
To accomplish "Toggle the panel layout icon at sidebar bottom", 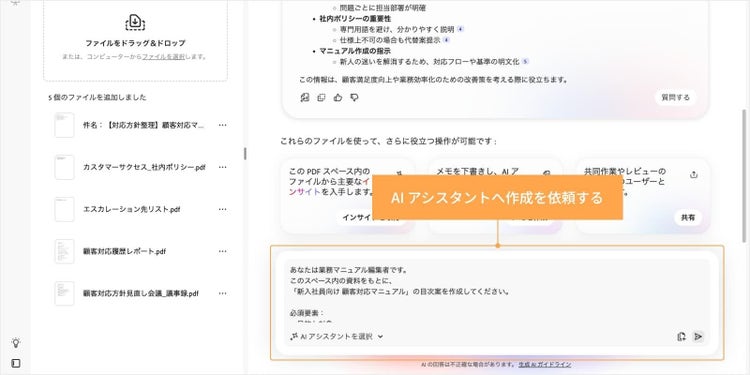I will (x=16, y=364).
